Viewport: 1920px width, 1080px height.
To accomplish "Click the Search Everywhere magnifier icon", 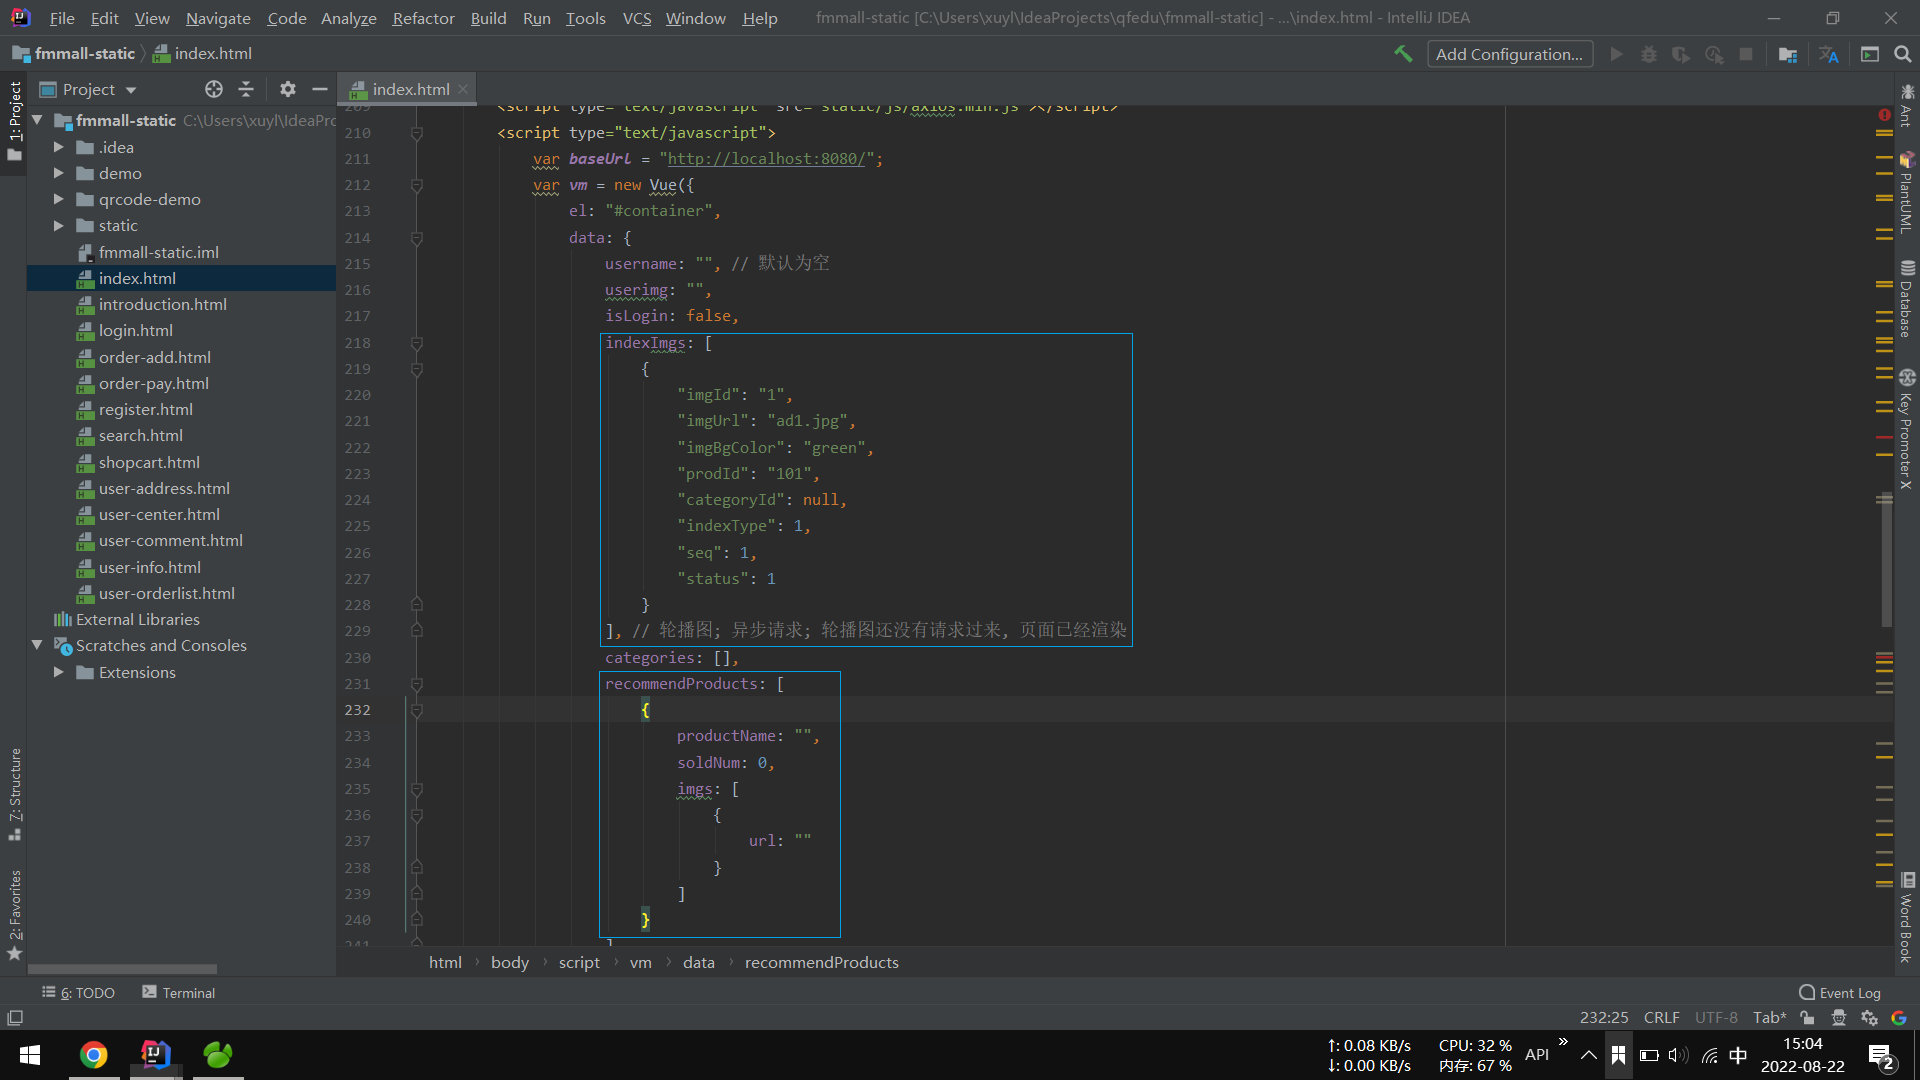I will tap(1903, 54).
